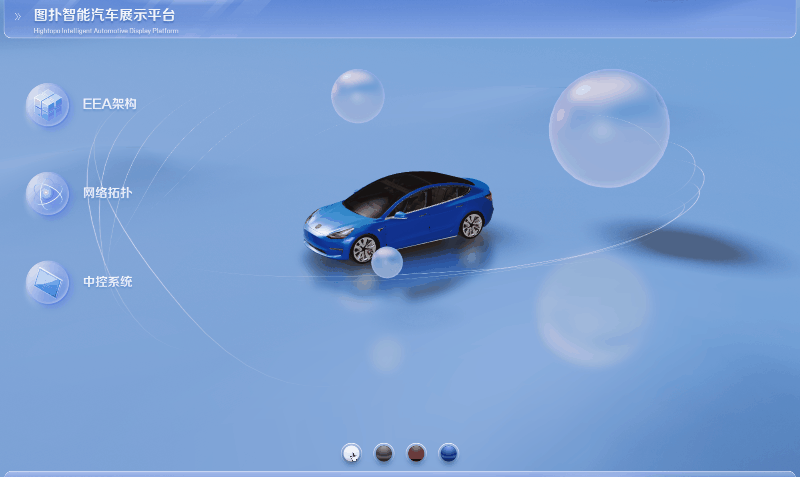Click the EEA架构 cube icon
Image resolution: width=800 pixels, height=477 pixels.
tap(47, 105)
